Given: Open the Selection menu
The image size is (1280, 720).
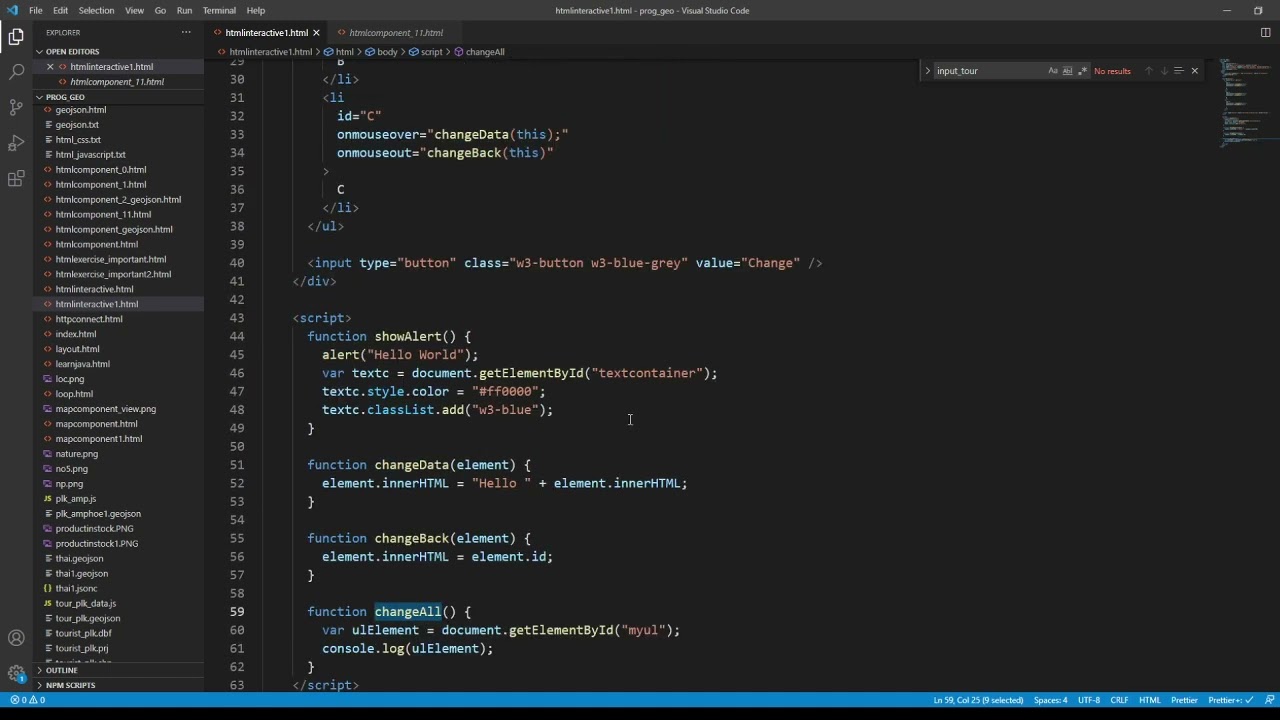Looking at the screenshot, I should [x=96, y=10].
